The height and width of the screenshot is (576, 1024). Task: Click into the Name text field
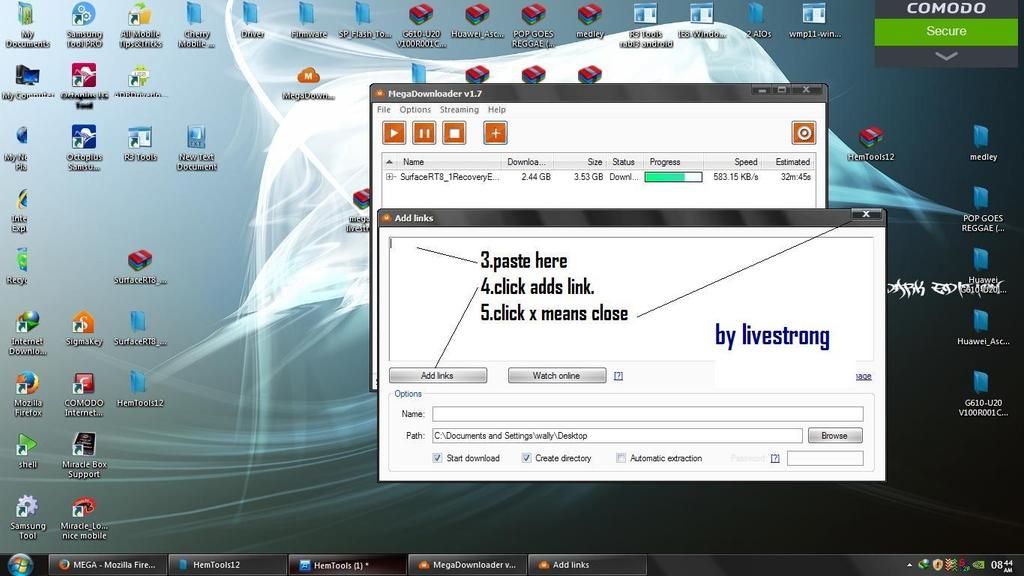click(647, 414)
